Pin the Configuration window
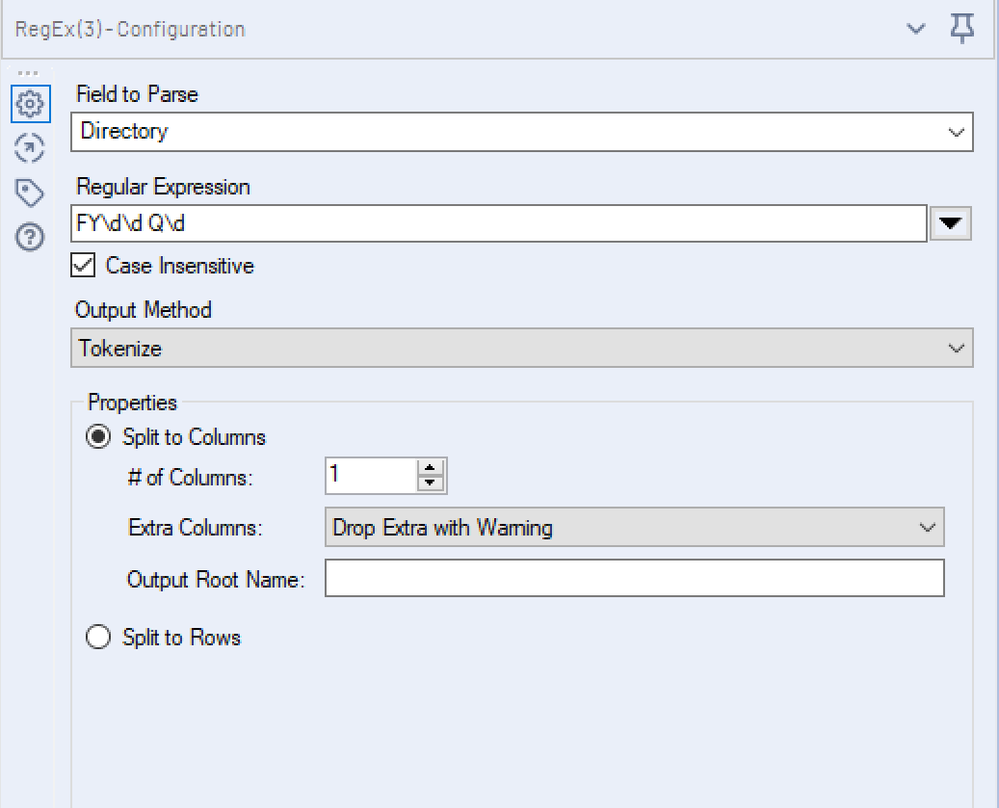This screenshot has width=999, height=808. click(961, 29)
